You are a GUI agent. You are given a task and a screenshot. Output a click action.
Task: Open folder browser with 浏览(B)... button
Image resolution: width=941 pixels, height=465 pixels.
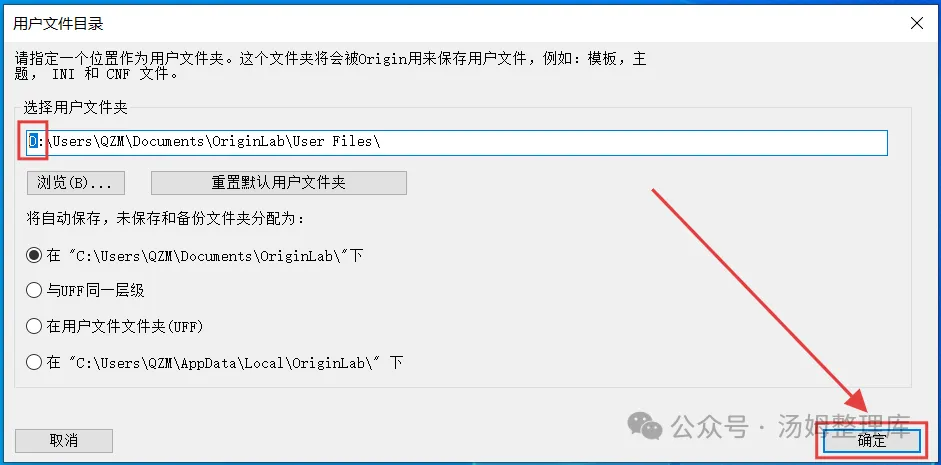point(76,183)
